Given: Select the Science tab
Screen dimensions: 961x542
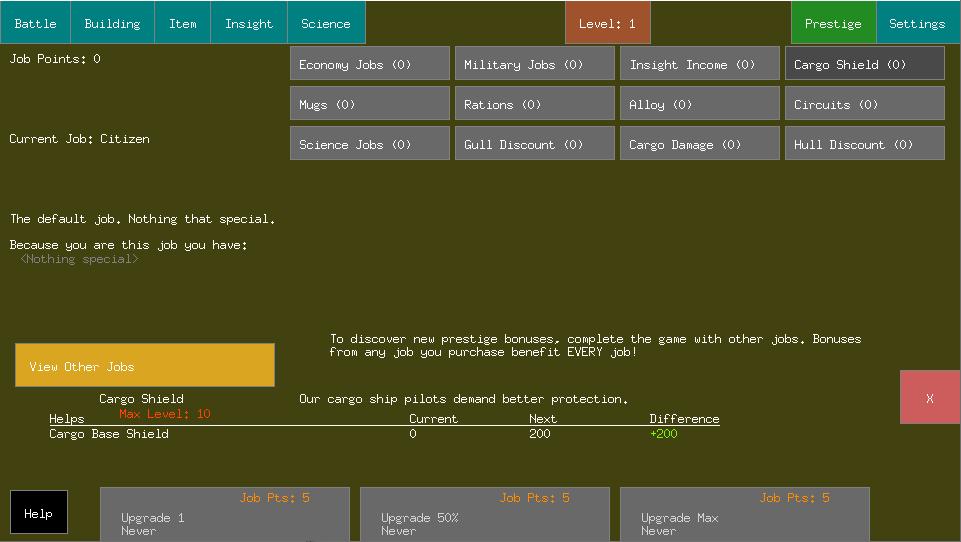Looking at the screenshot, I should pos(326,23).
